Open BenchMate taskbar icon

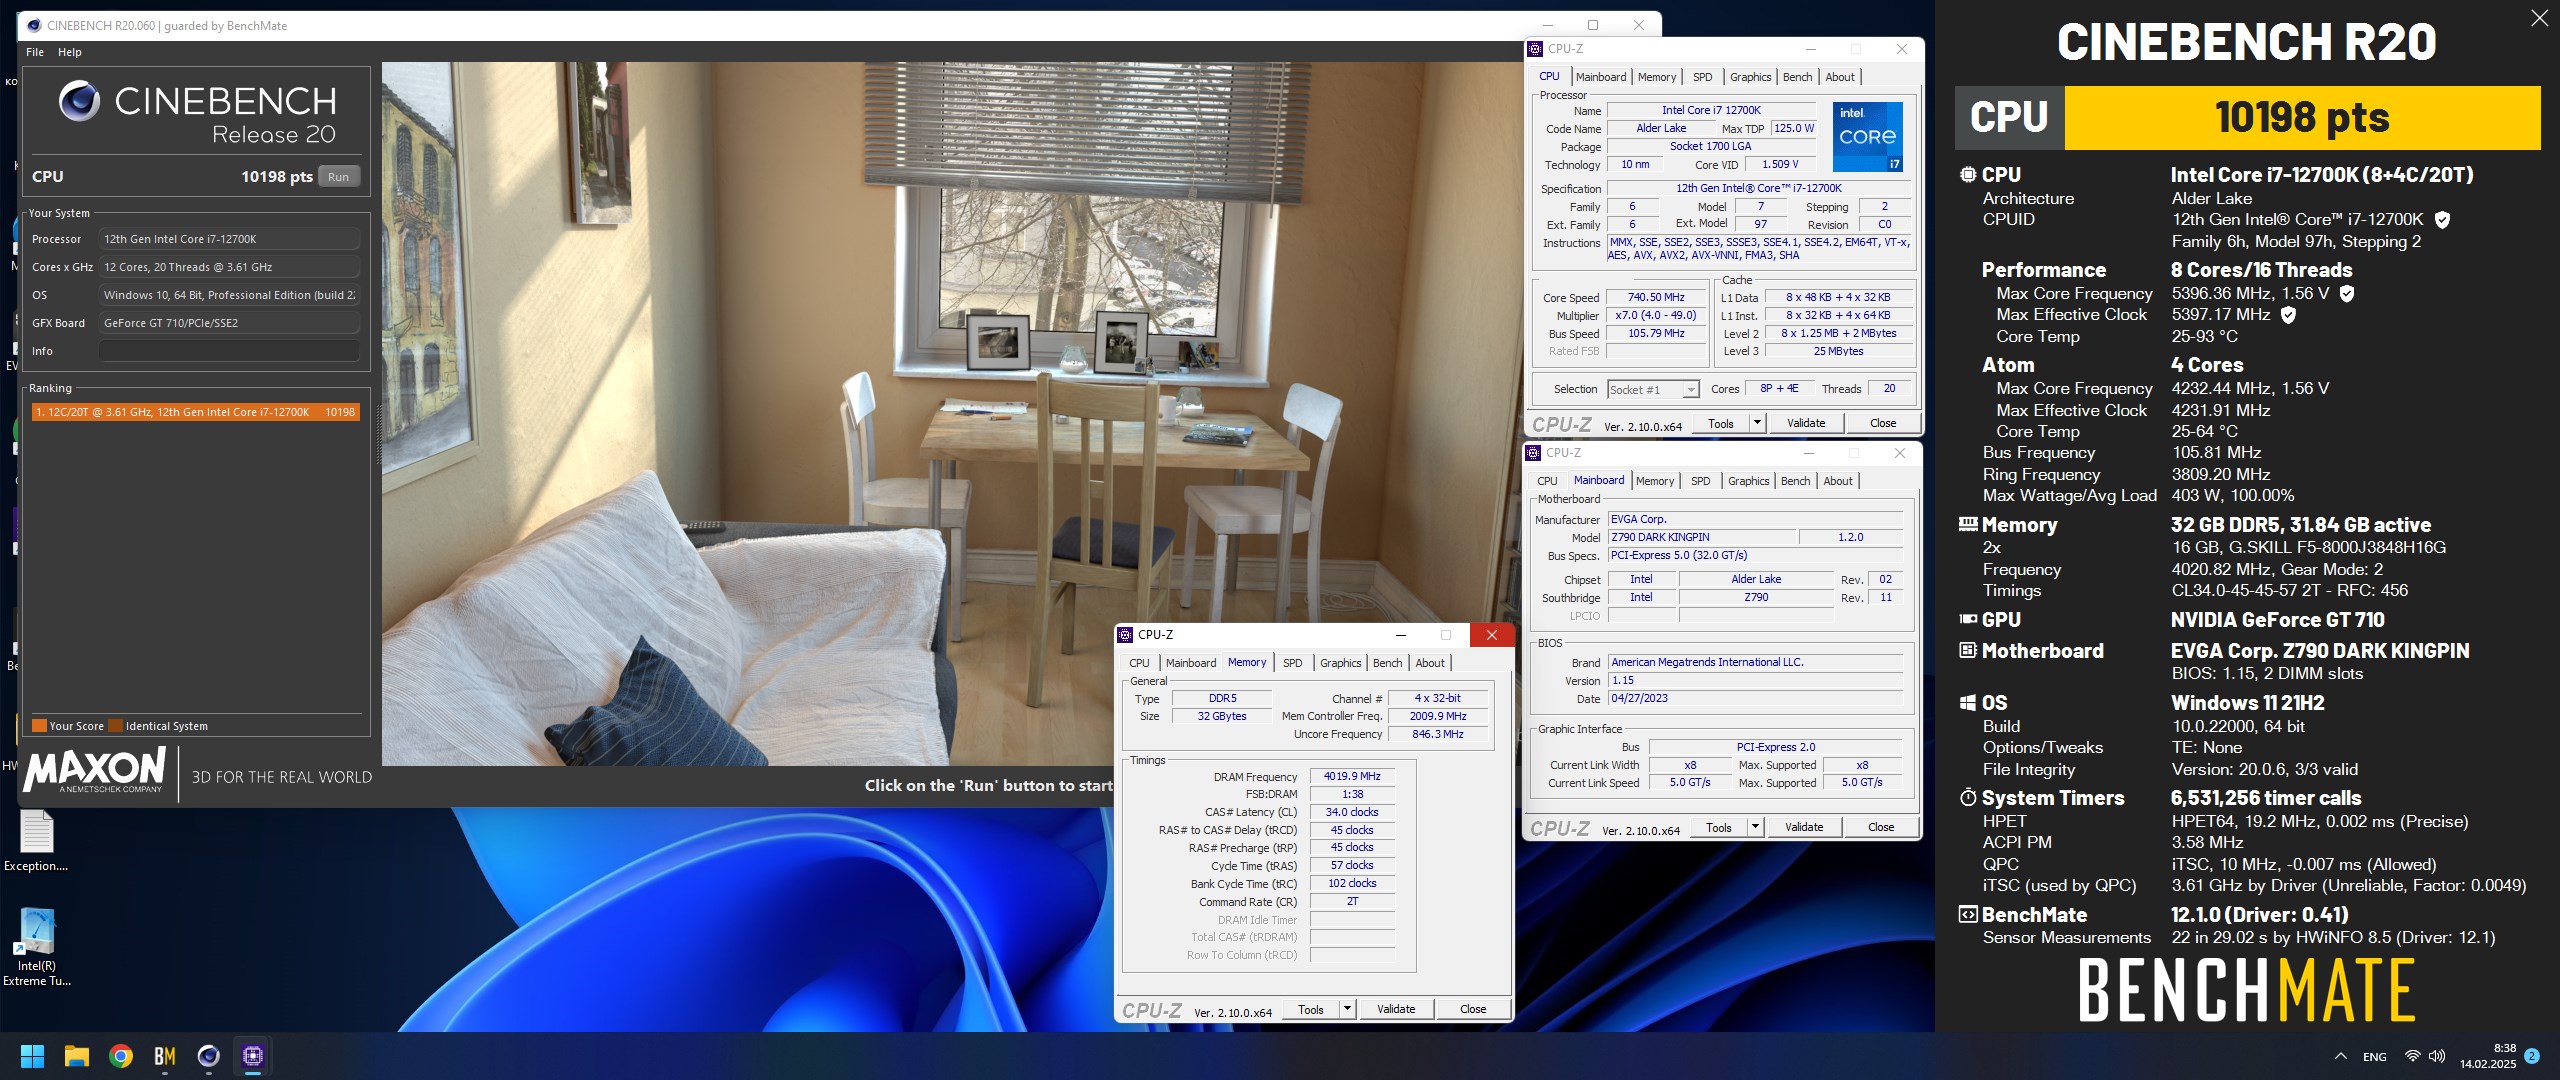pos(165,1056)
